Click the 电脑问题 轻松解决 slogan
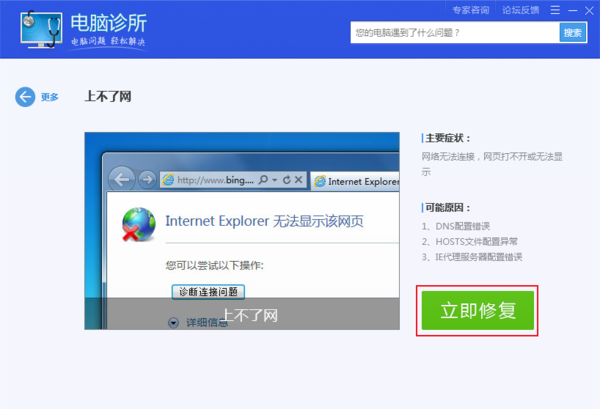Viewport: 600px width, 409px height. pos(108,41)
